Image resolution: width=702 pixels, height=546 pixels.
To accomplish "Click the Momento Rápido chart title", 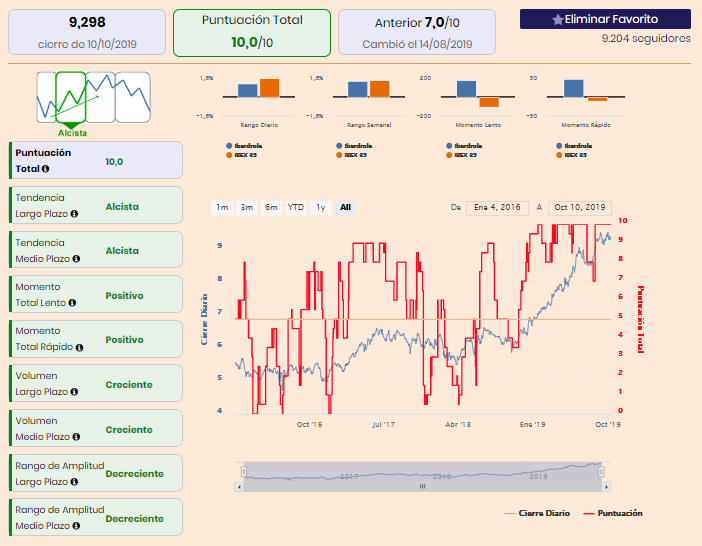I will 586,125.
